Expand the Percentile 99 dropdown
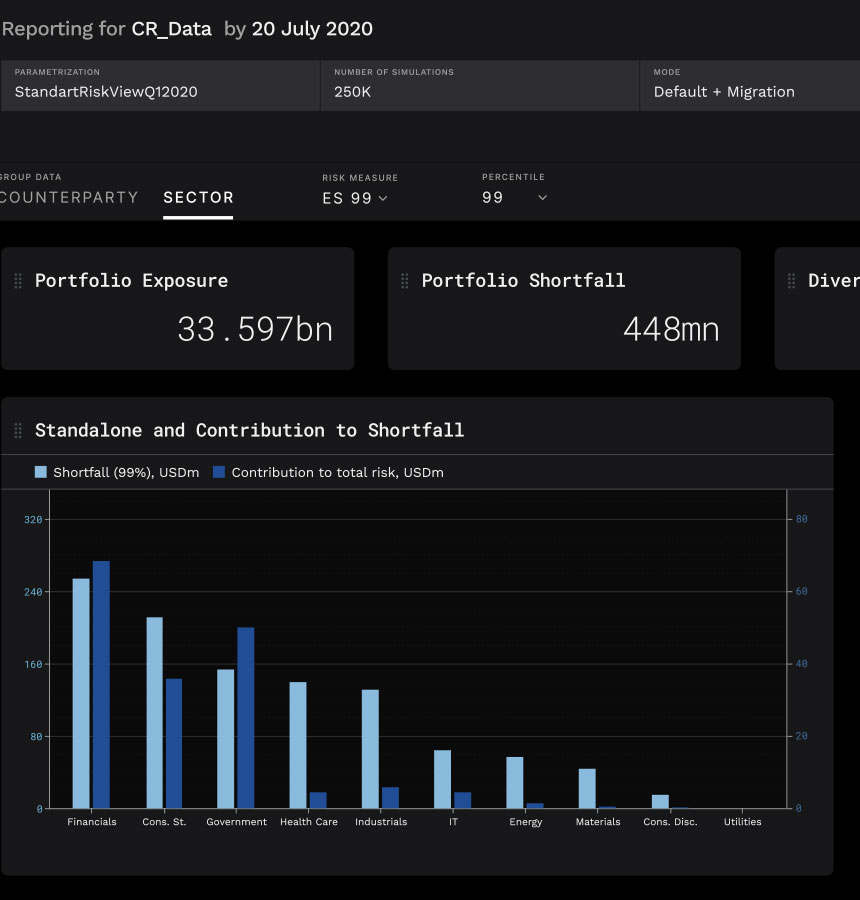The image size is (860, 900). click(515, 198)
